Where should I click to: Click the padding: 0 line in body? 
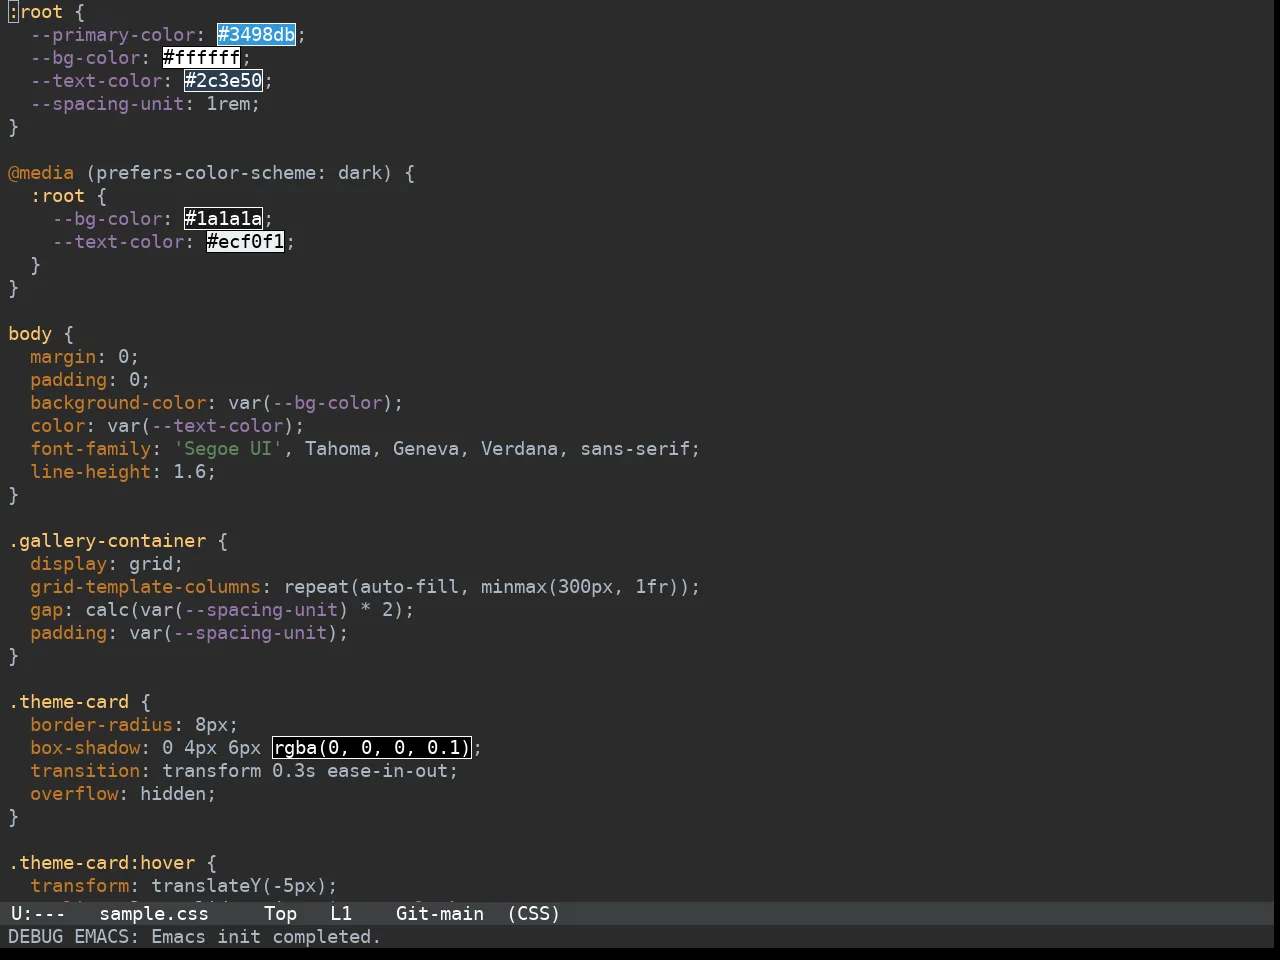90,380
